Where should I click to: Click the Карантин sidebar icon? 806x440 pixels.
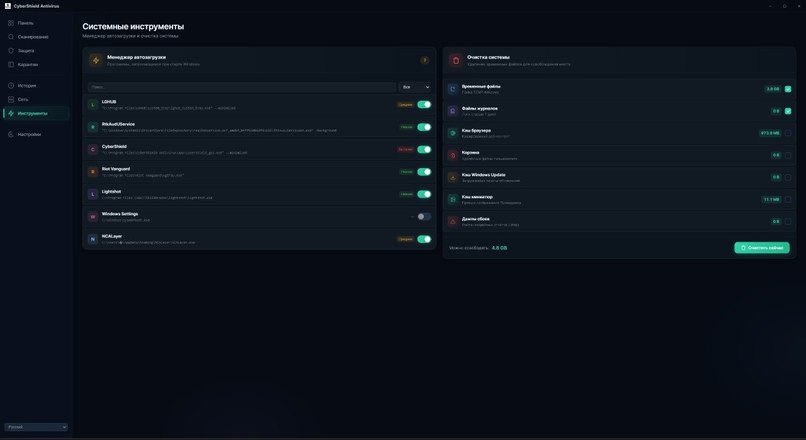[x=11, y=65]
